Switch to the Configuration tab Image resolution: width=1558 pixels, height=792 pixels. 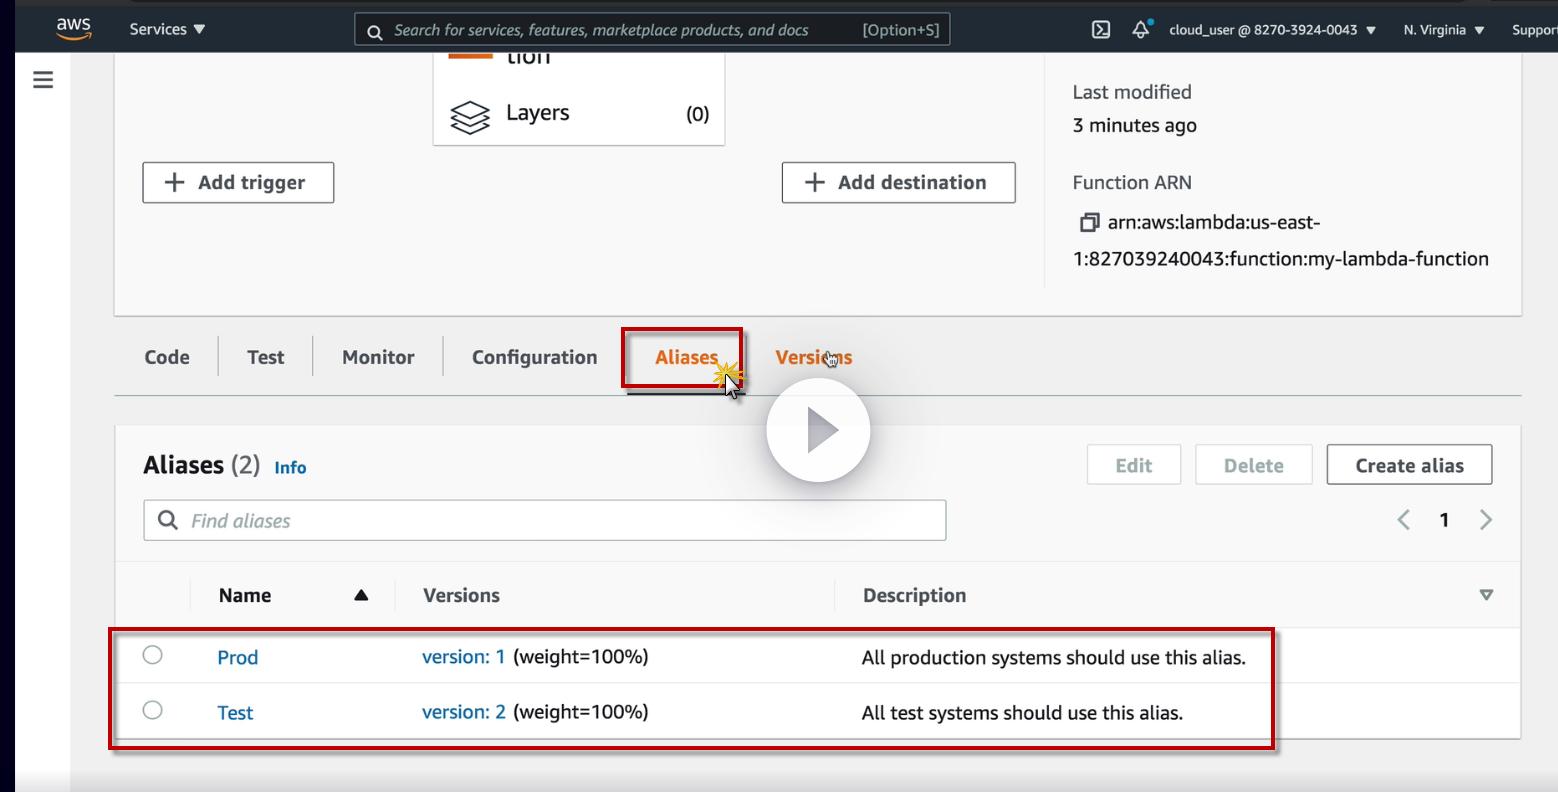534,357
